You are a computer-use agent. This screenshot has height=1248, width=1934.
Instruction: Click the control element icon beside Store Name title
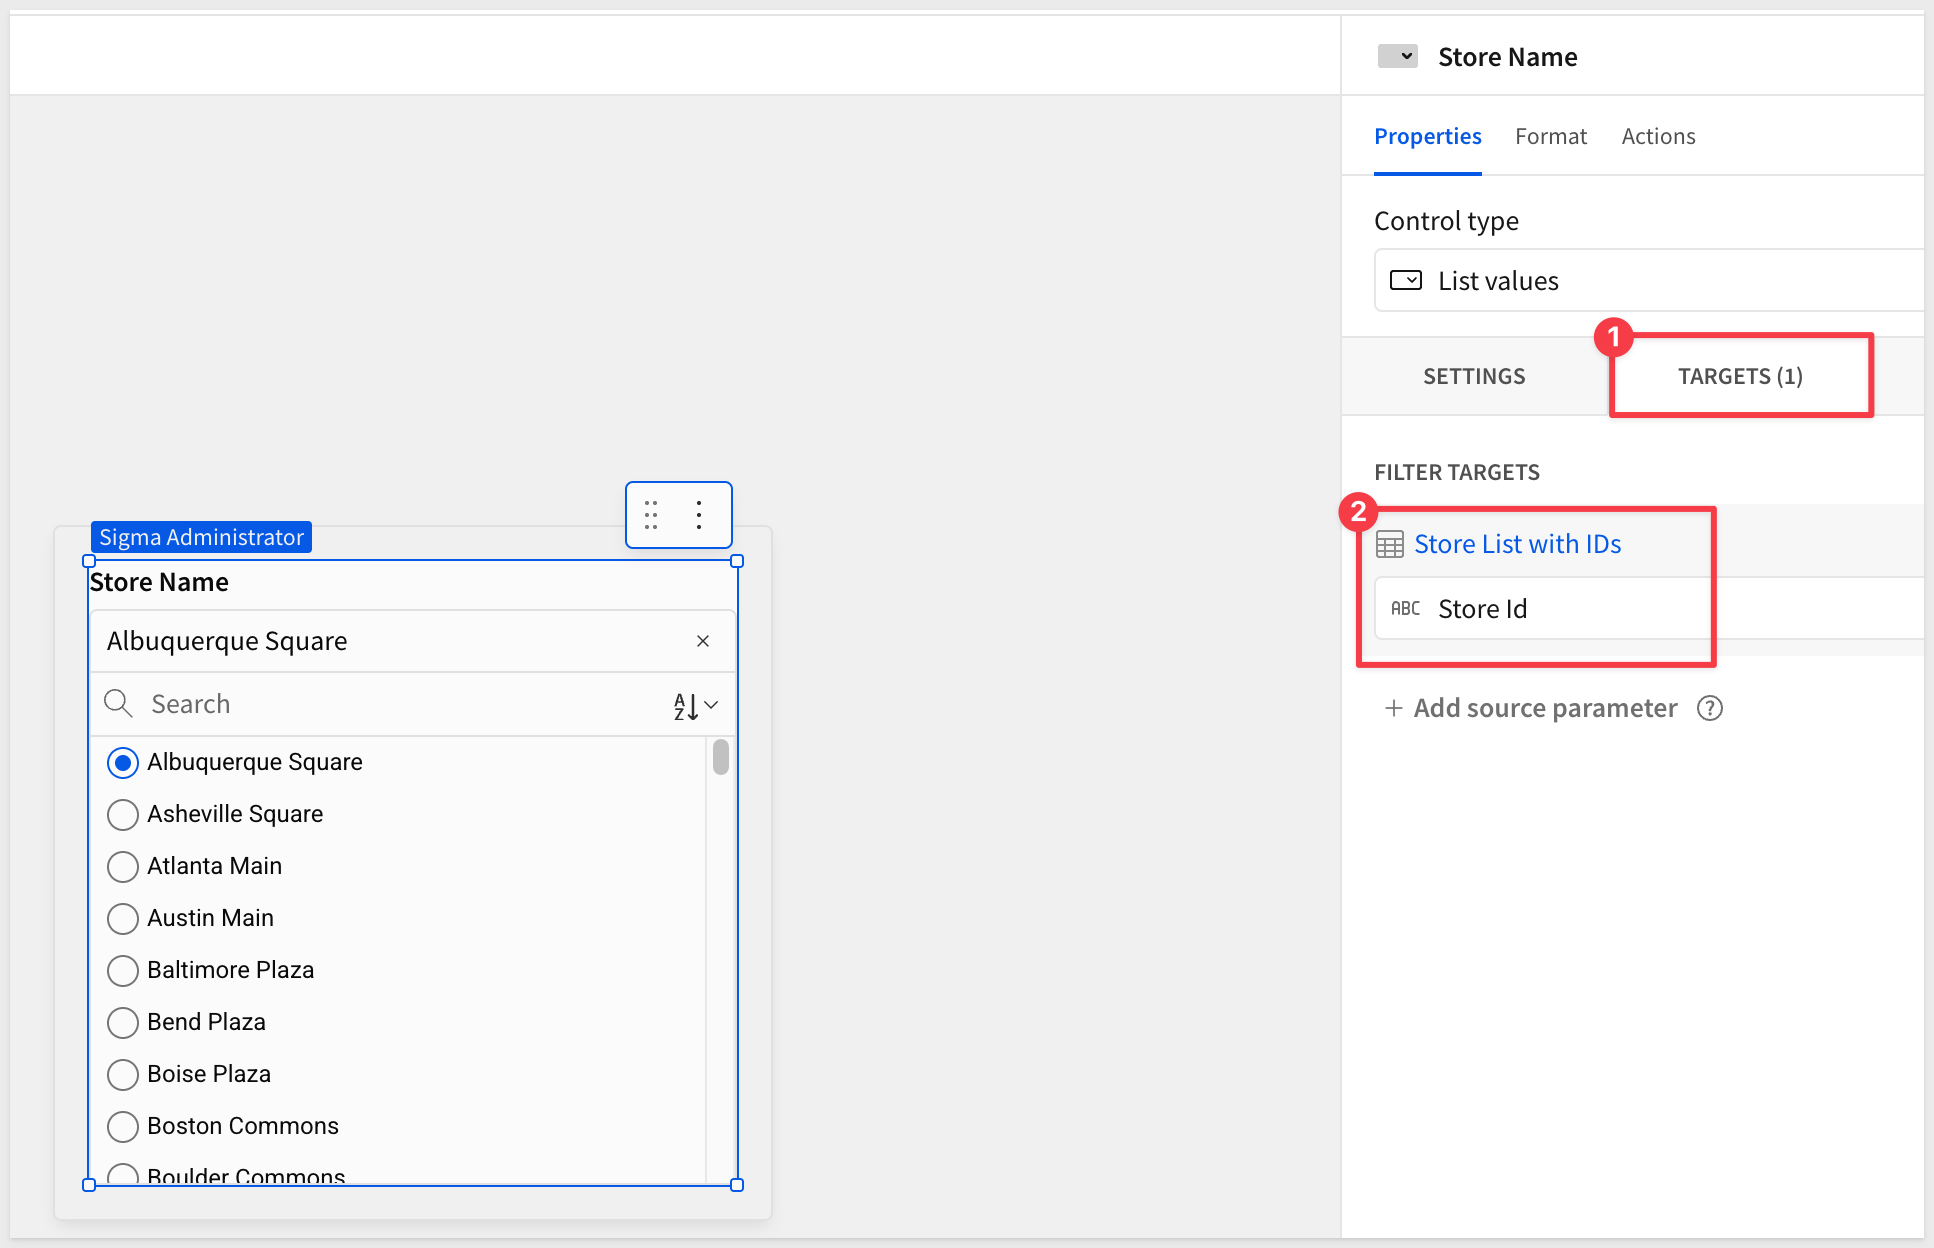click(x=1397, y=57)
